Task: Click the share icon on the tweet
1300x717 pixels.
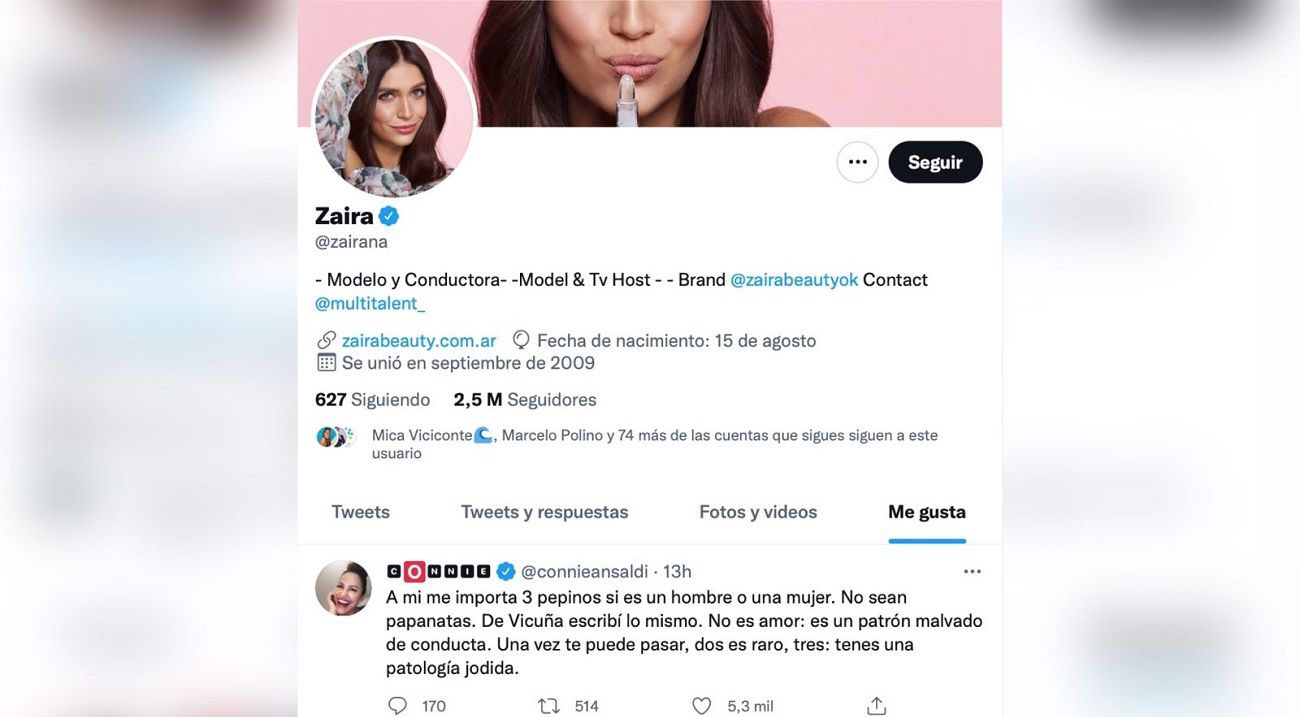Action: tap(876, 706)
